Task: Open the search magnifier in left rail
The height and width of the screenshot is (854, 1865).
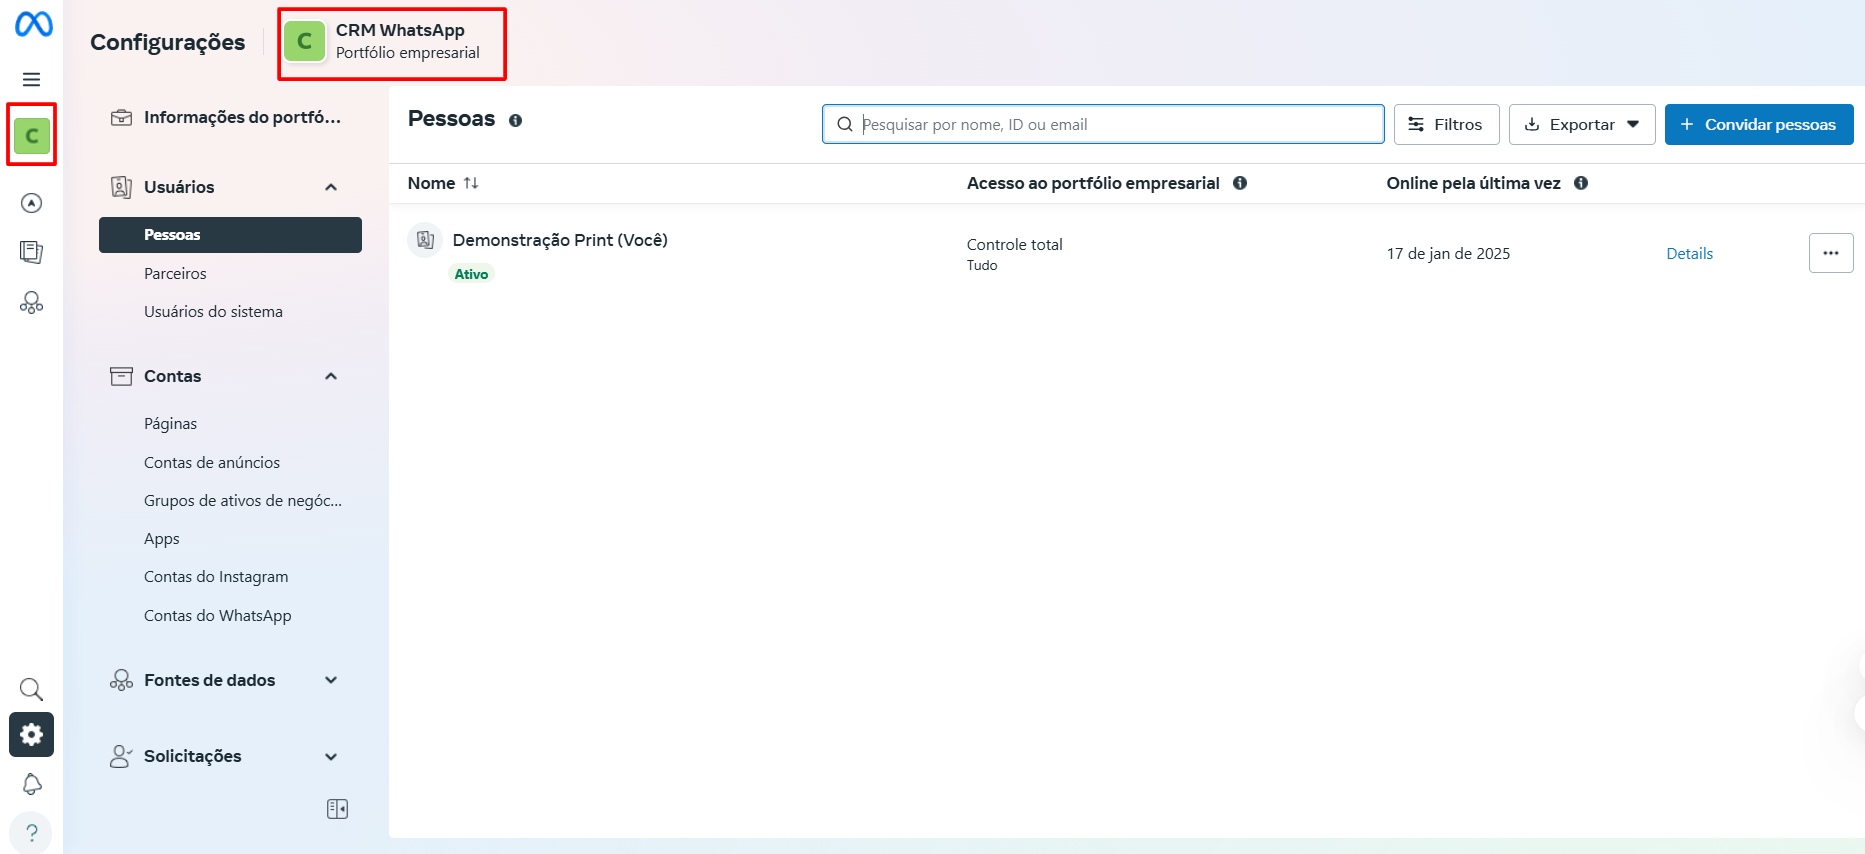Action: click(x=31, y=689)
